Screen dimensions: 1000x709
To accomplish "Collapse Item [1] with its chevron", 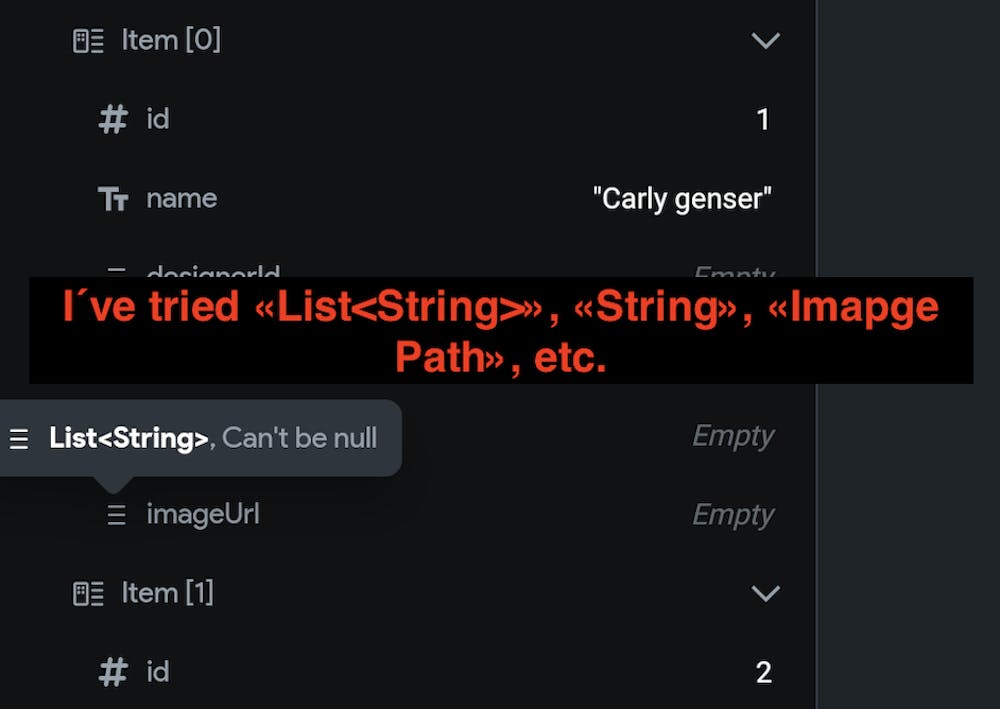I will click(x=765, y=594).
